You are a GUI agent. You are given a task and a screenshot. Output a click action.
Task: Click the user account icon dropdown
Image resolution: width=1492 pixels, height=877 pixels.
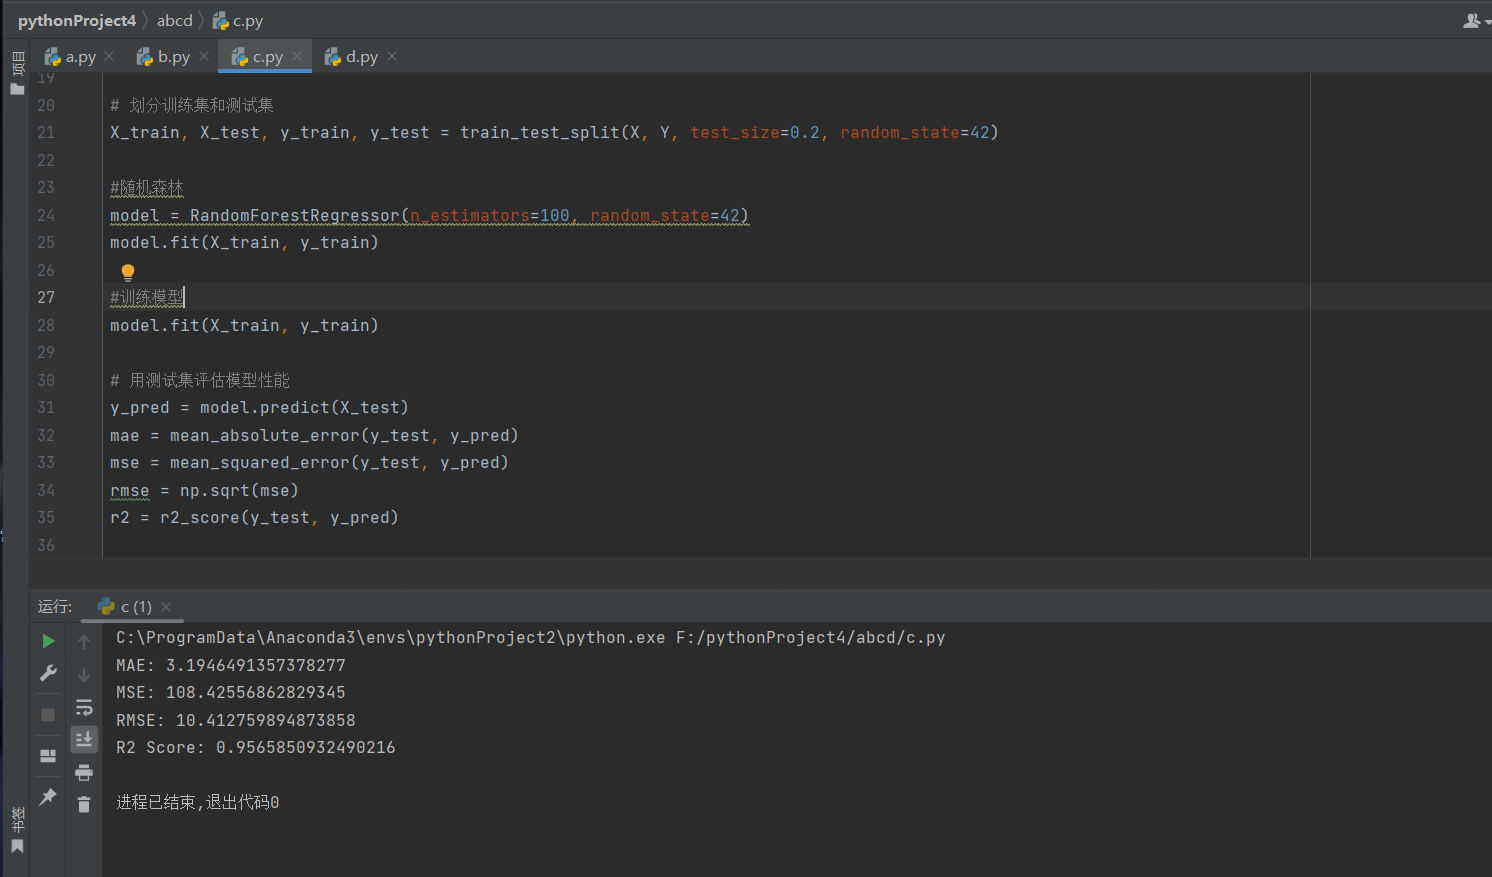click(1476, 21)
